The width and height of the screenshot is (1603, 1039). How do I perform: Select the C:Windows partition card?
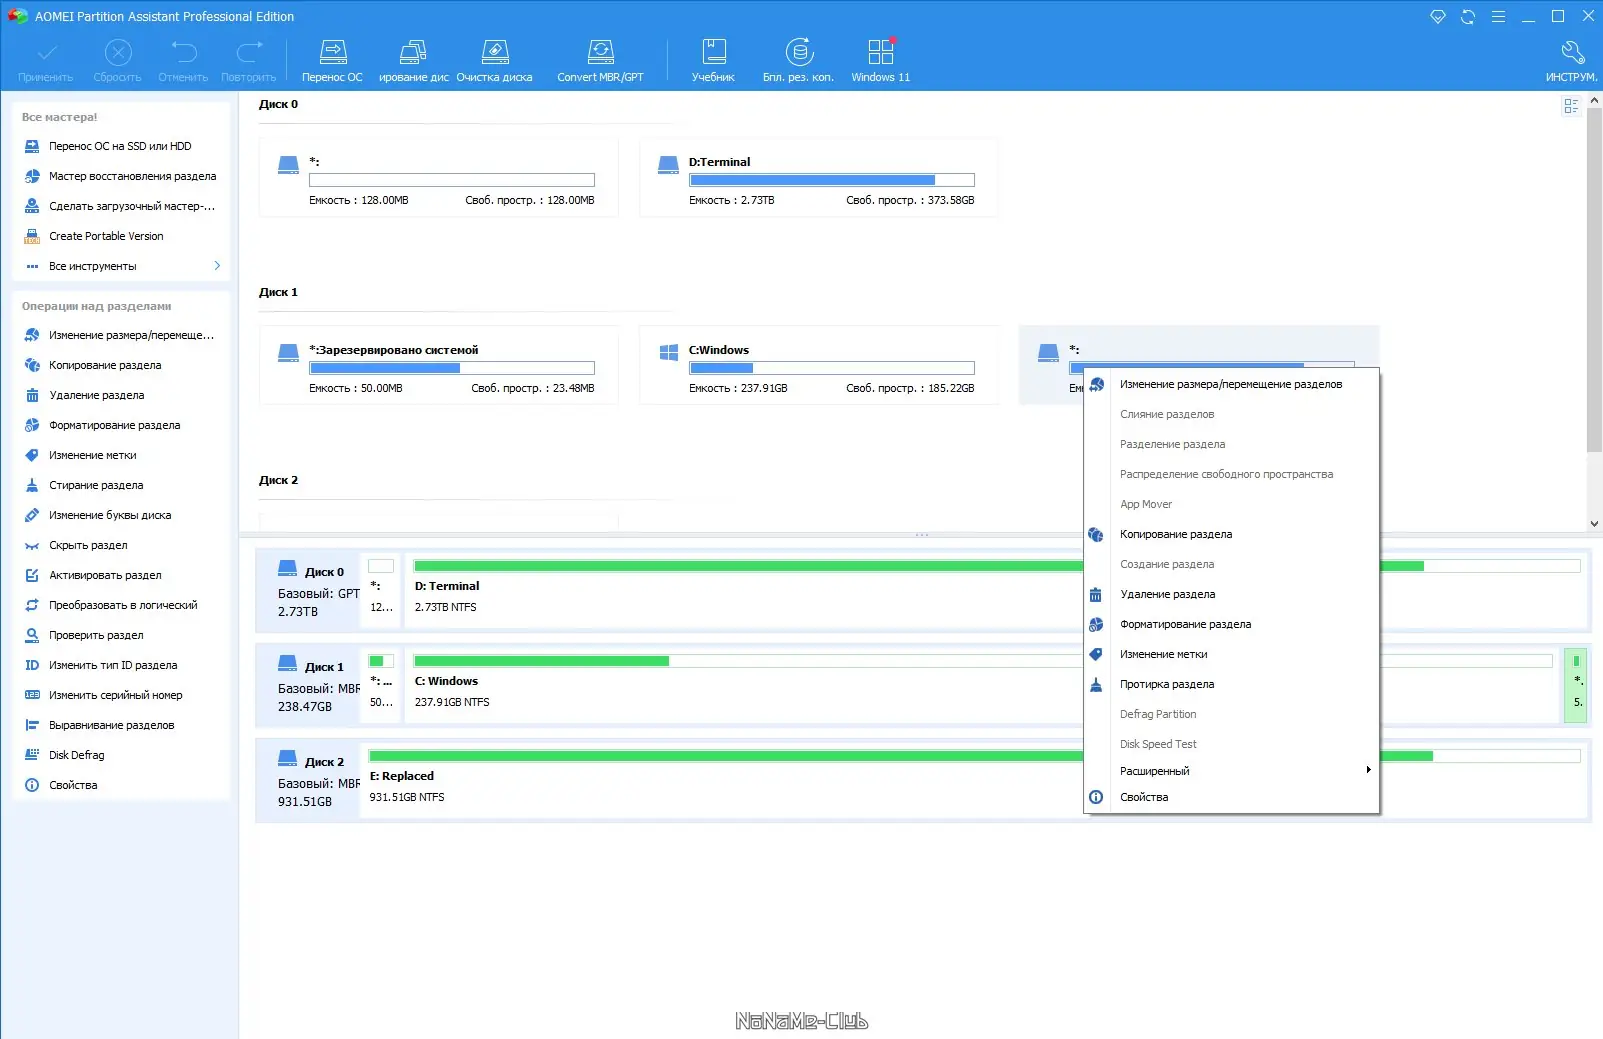[x=819, y=366]
